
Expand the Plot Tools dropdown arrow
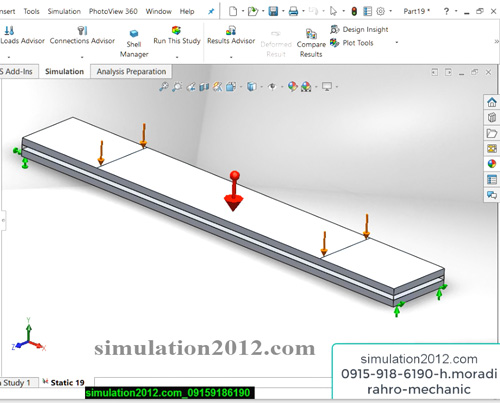pos(397,43)
